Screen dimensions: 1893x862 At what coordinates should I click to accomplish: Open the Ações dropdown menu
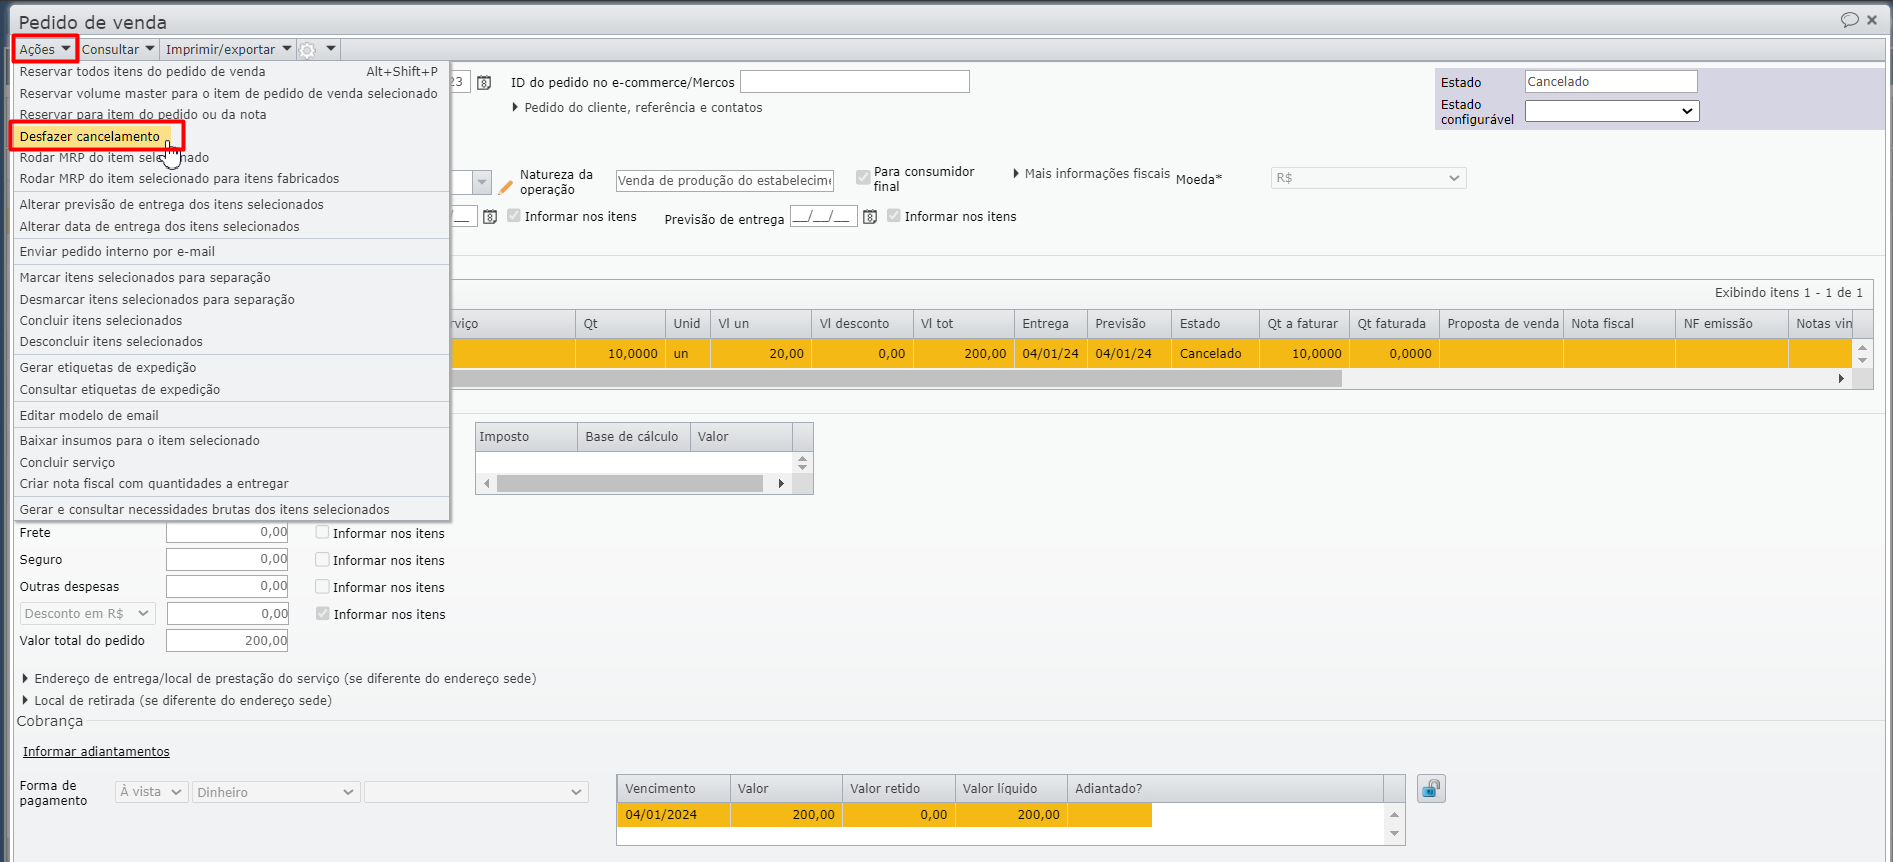pyautogui.click(x=45, y=49)
